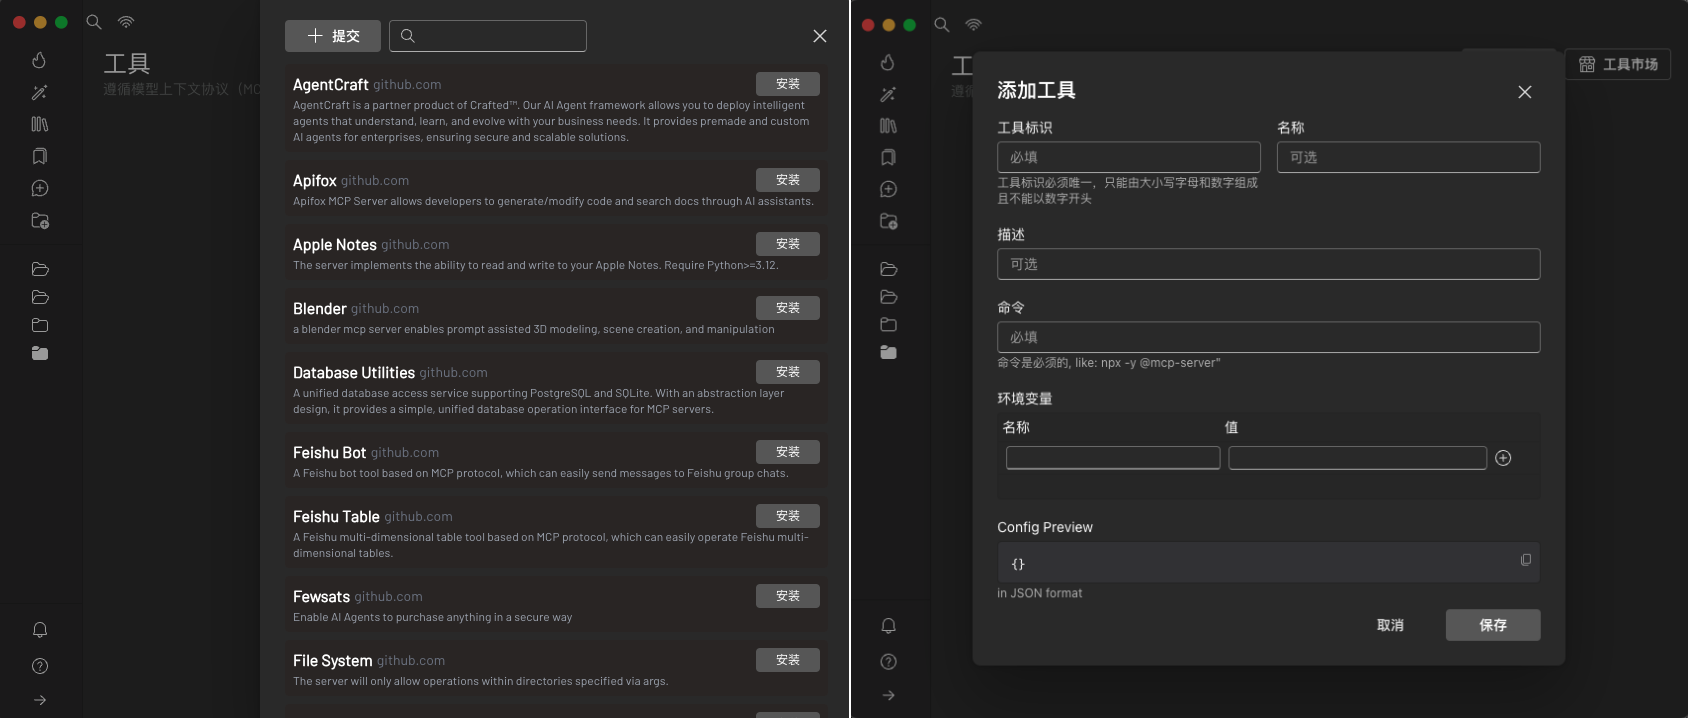Open the library books icon in left sidebar
The height and width of the screenshot is (718, 1688).
39,124
